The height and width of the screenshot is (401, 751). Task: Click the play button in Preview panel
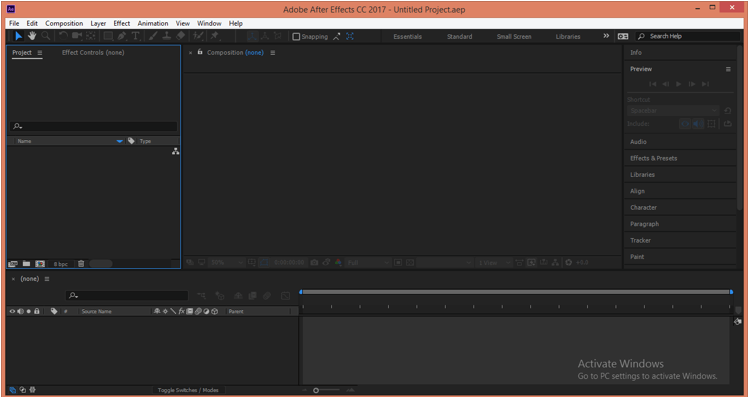click(x=679, y=84)
